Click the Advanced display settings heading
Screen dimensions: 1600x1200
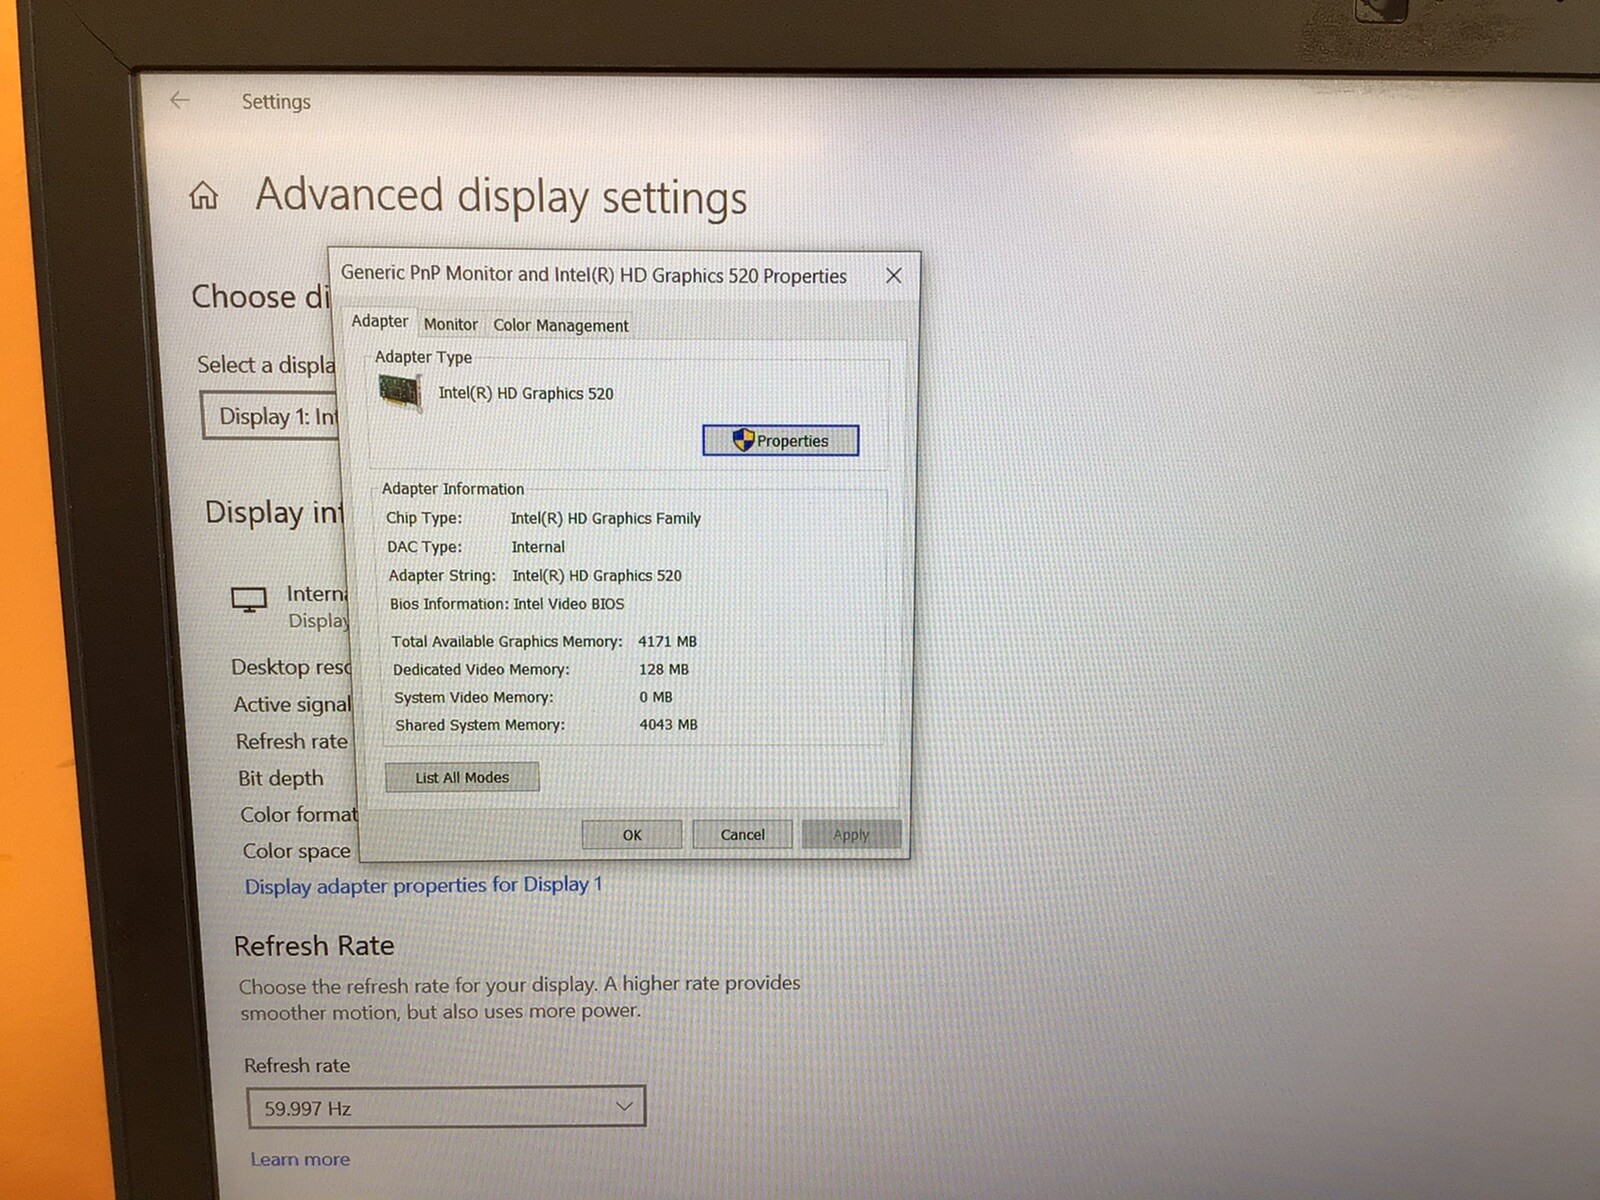pos(501,196)
